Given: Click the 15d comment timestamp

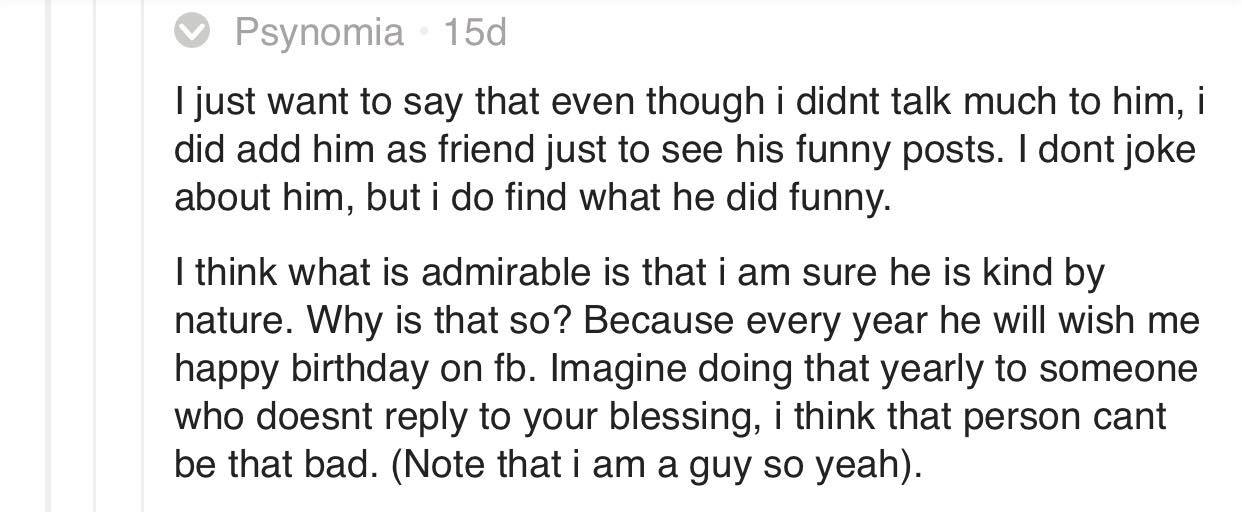Looking at the screenshot, I should 475,33.
